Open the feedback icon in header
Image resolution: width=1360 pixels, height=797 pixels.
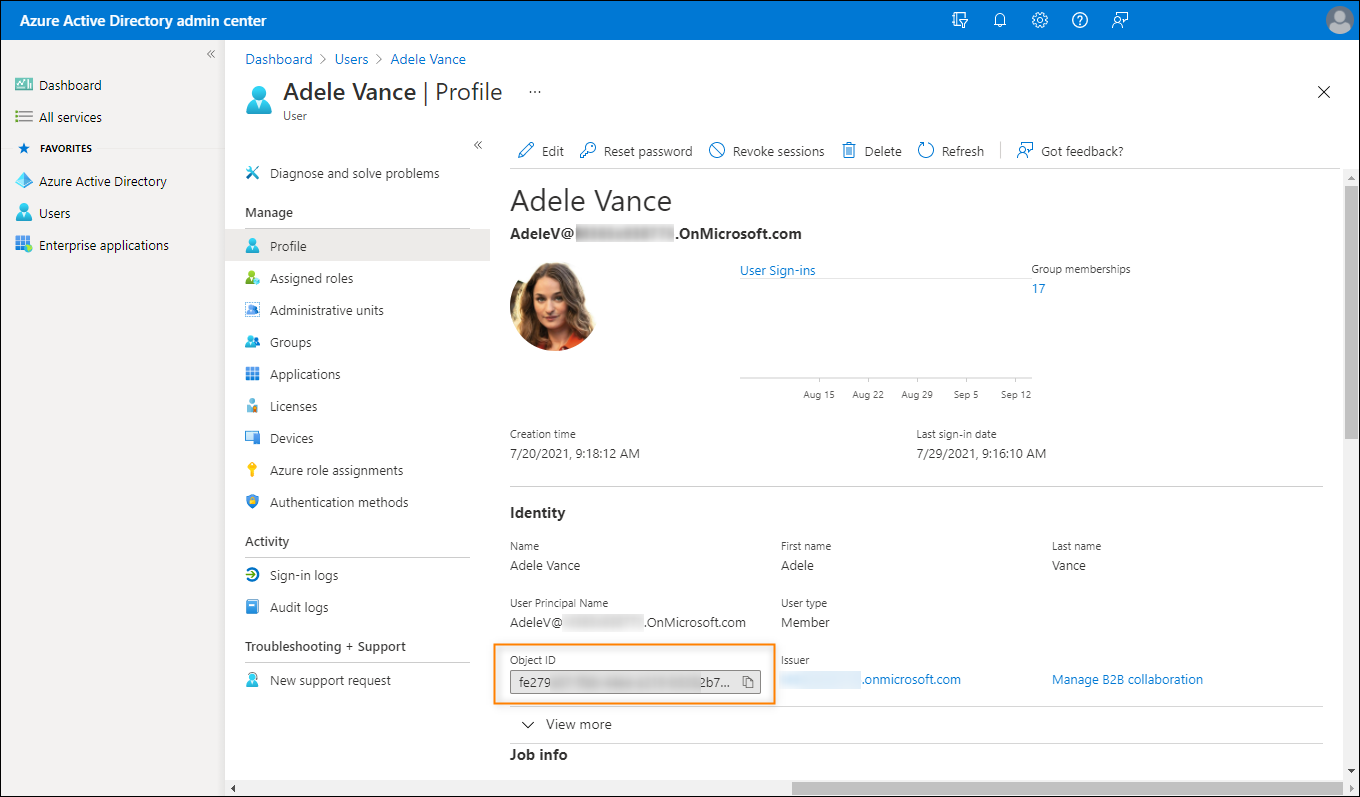(1120, 20)
